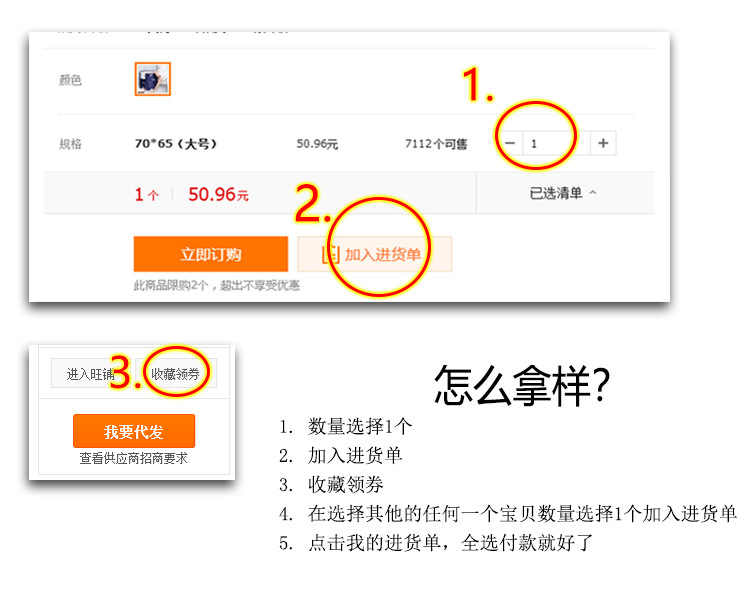
Task: Click the 7112个可售 stock text
Action: tap(436, 143)
